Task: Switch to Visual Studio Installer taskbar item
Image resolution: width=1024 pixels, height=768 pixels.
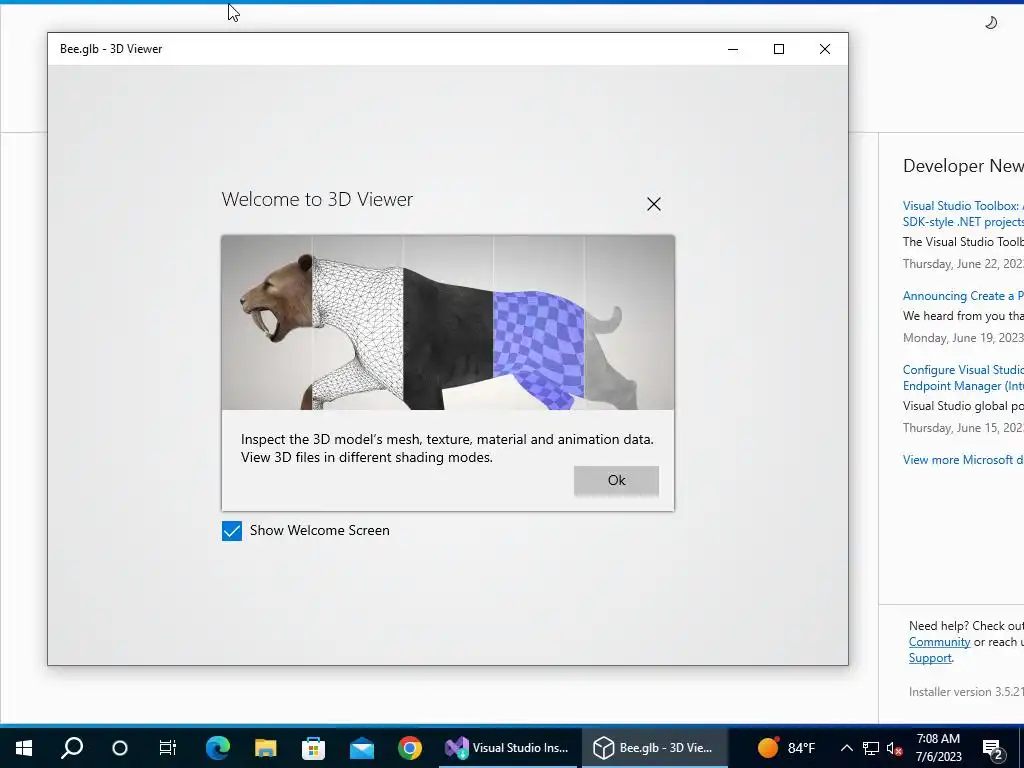Action: click(507, 748)
